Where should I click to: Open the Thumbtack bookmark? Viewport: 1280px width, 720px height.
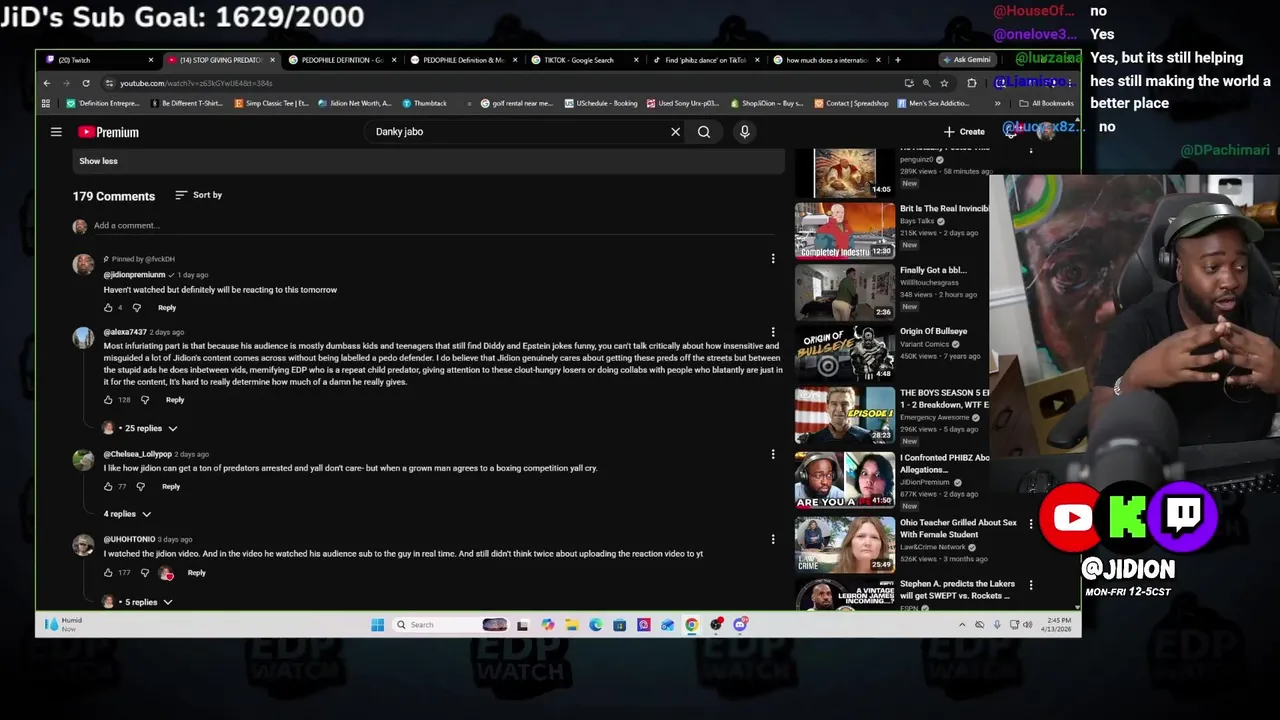pos(424,103)
